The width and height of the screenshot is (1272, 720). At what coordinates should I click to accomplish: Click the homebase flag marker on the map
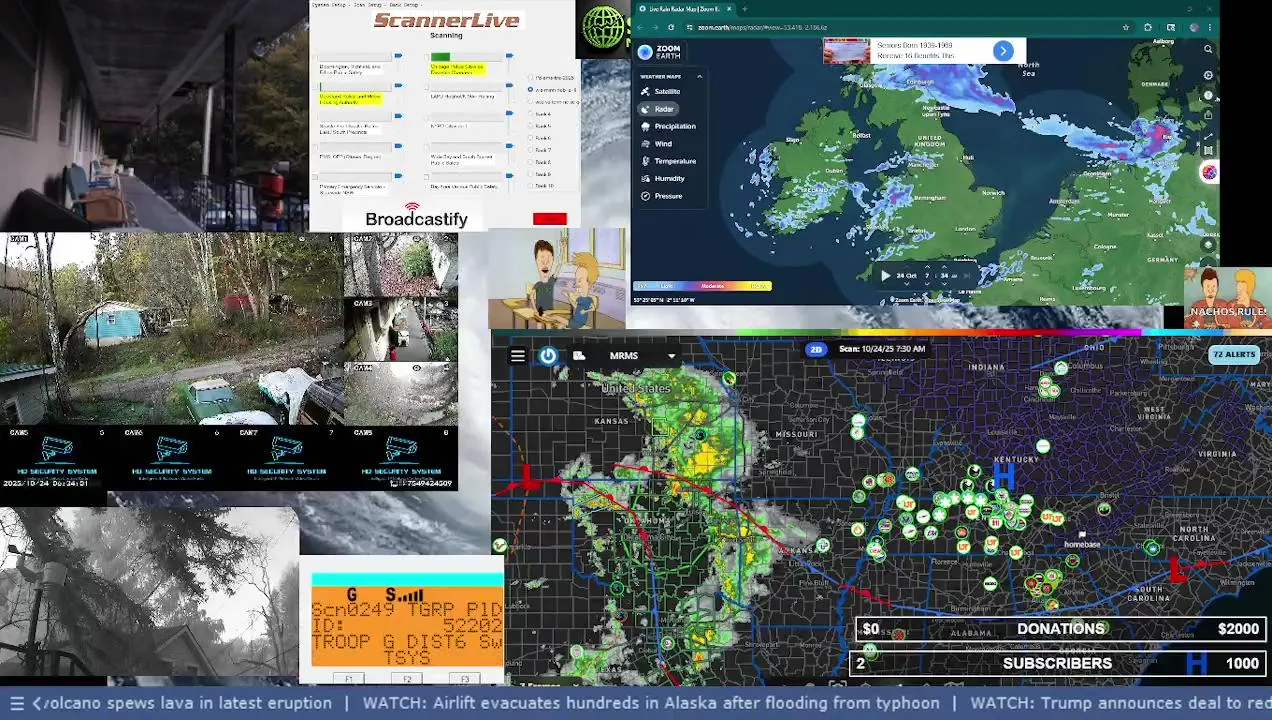[1081, 537]
